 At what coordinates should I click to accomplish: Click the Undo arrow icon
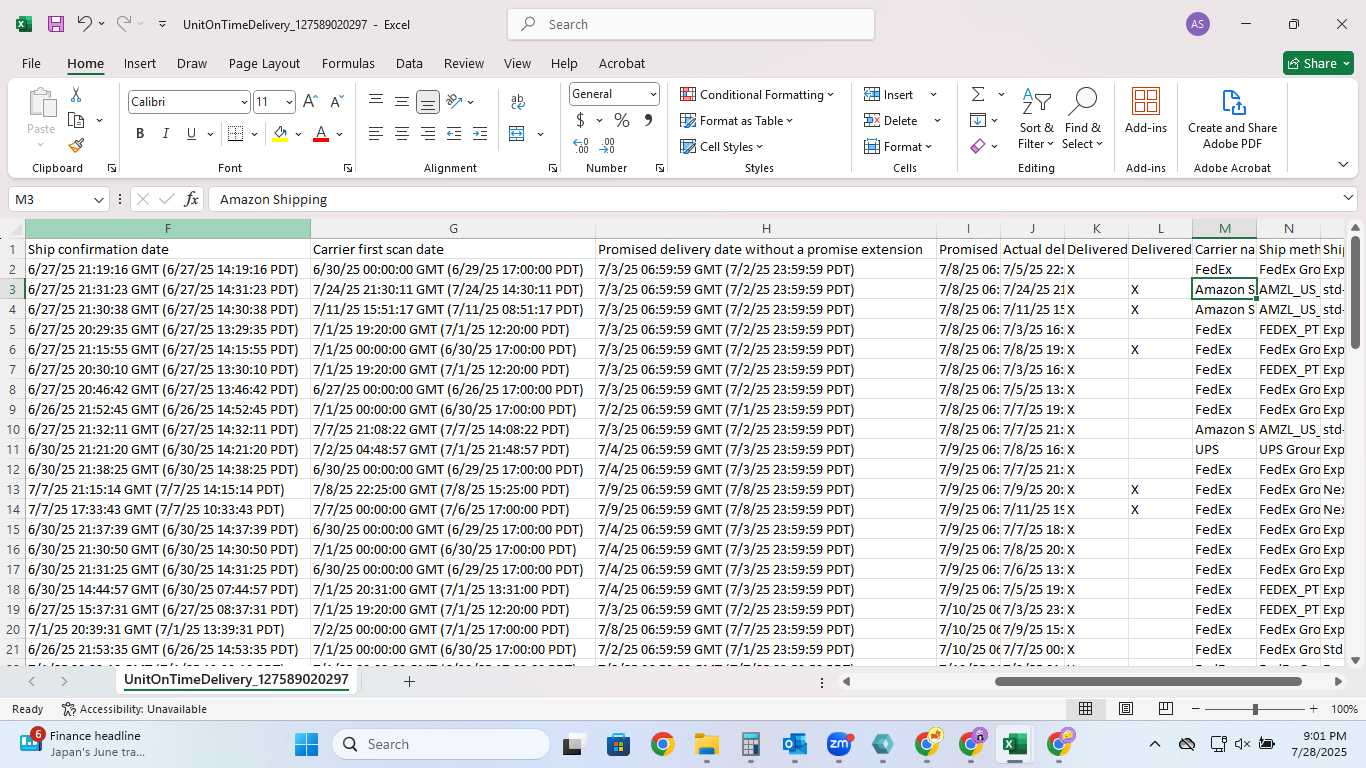point(85,24)
